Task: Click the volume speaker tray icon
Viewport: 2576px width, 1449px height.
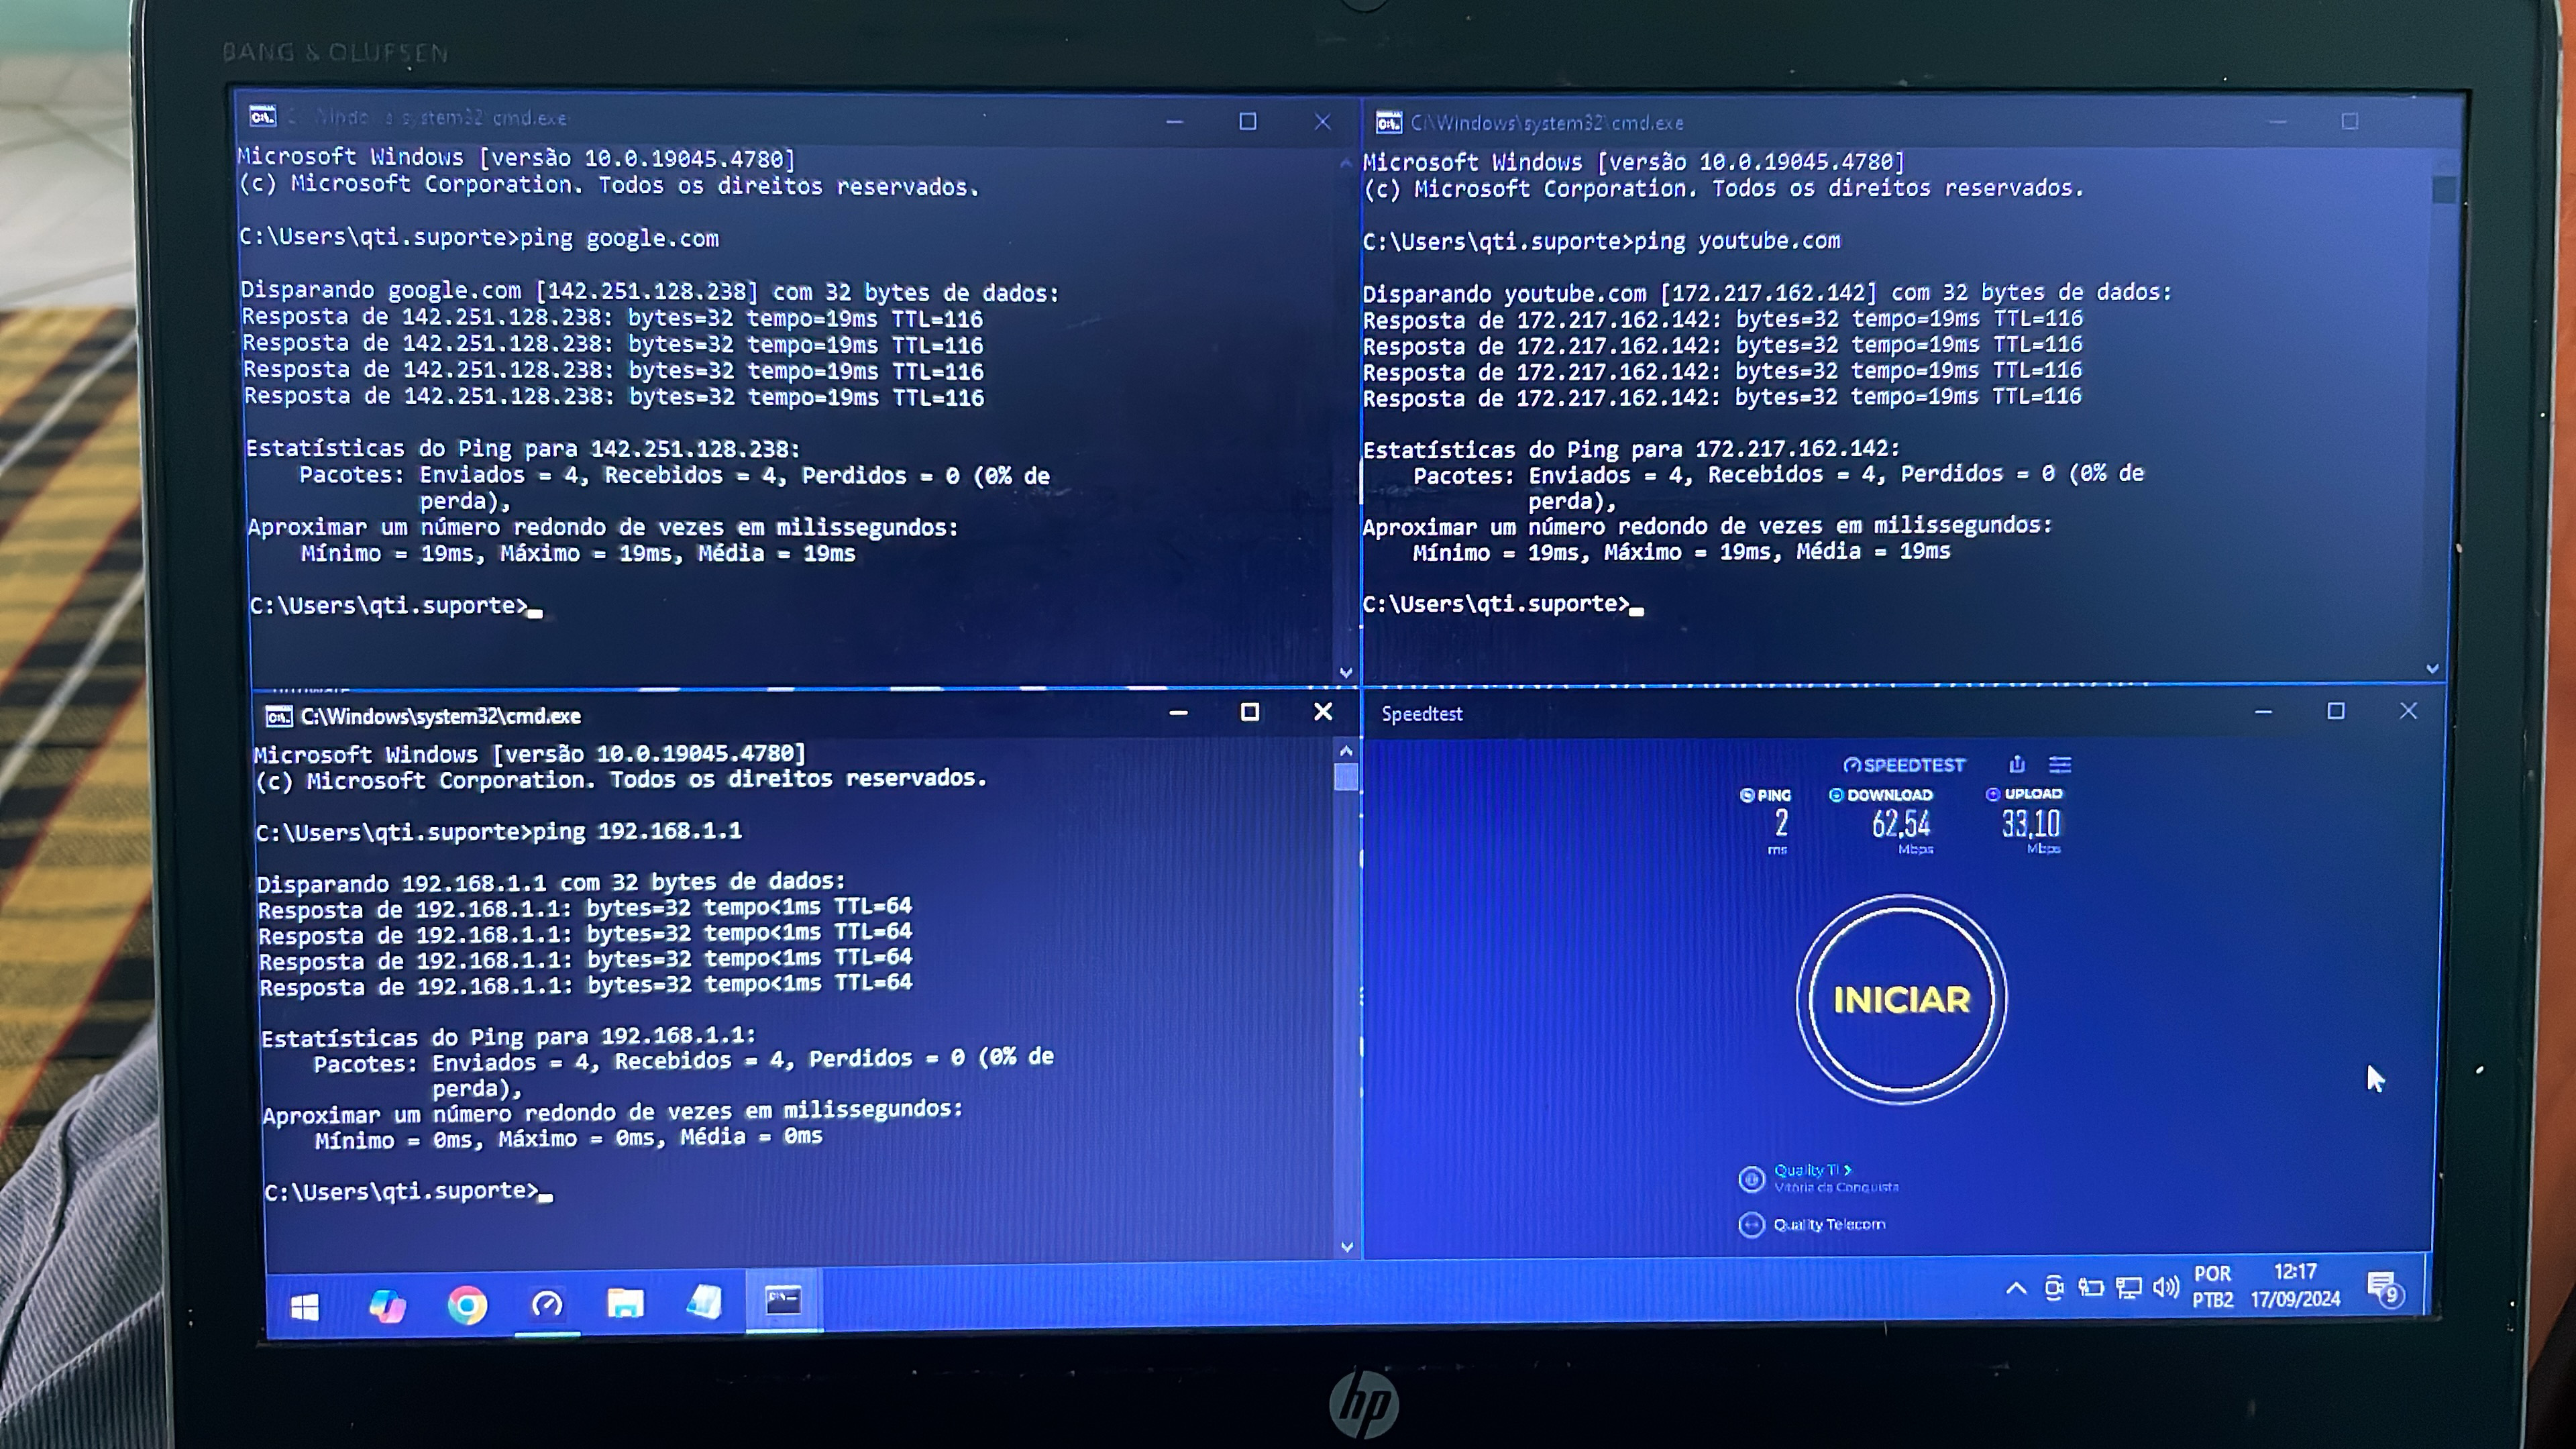Action: [x=2165, y=1287]
